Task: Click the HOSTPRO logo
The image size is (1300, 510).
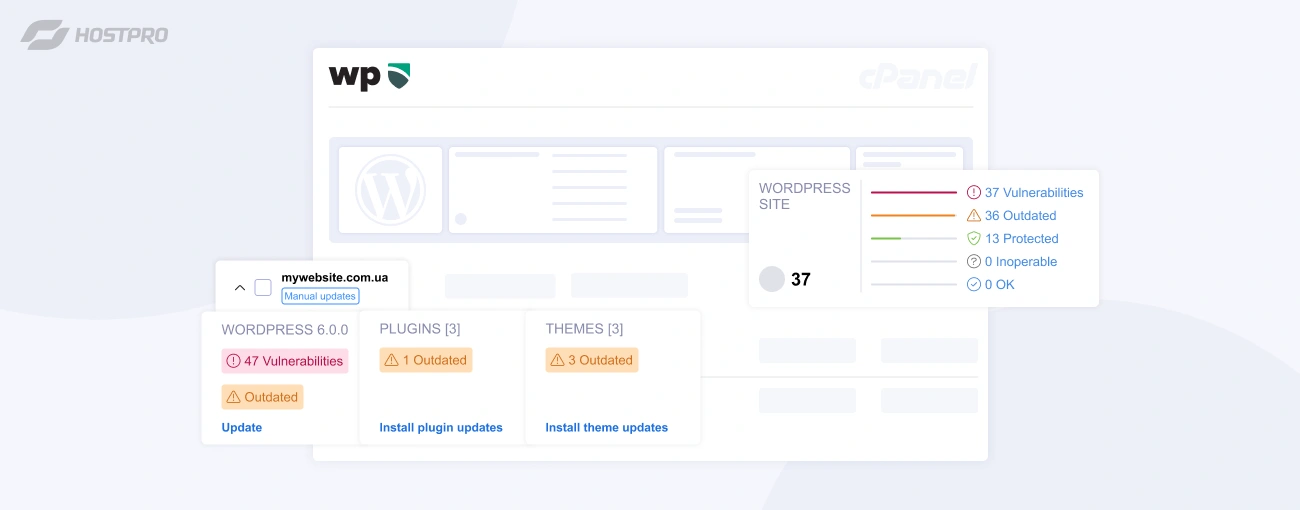Action: [94, 35]
